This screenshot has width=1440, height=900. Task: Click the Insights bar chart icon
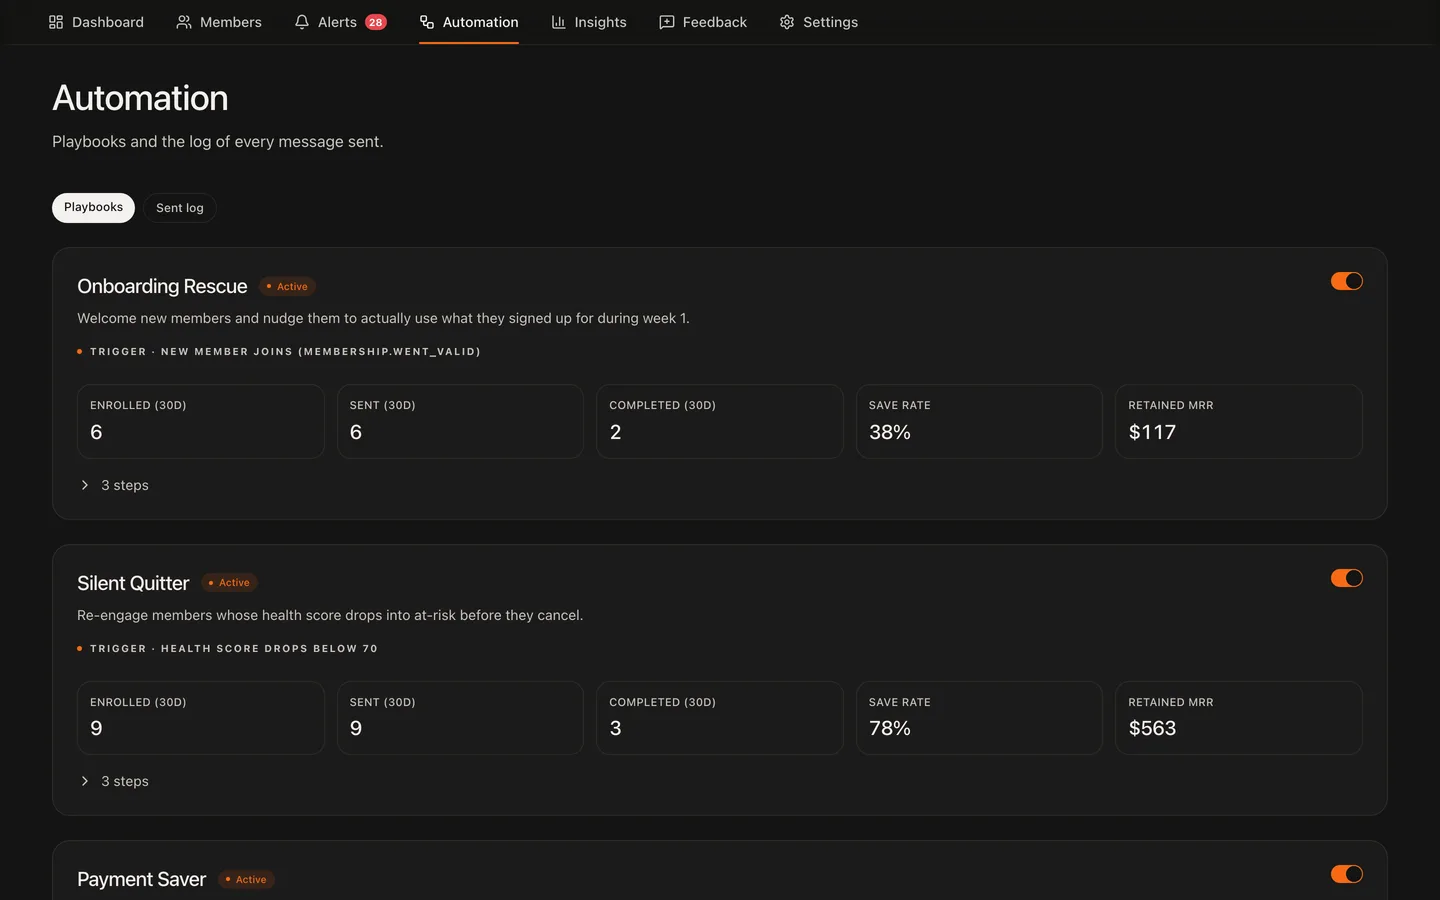tap(559, 22)
